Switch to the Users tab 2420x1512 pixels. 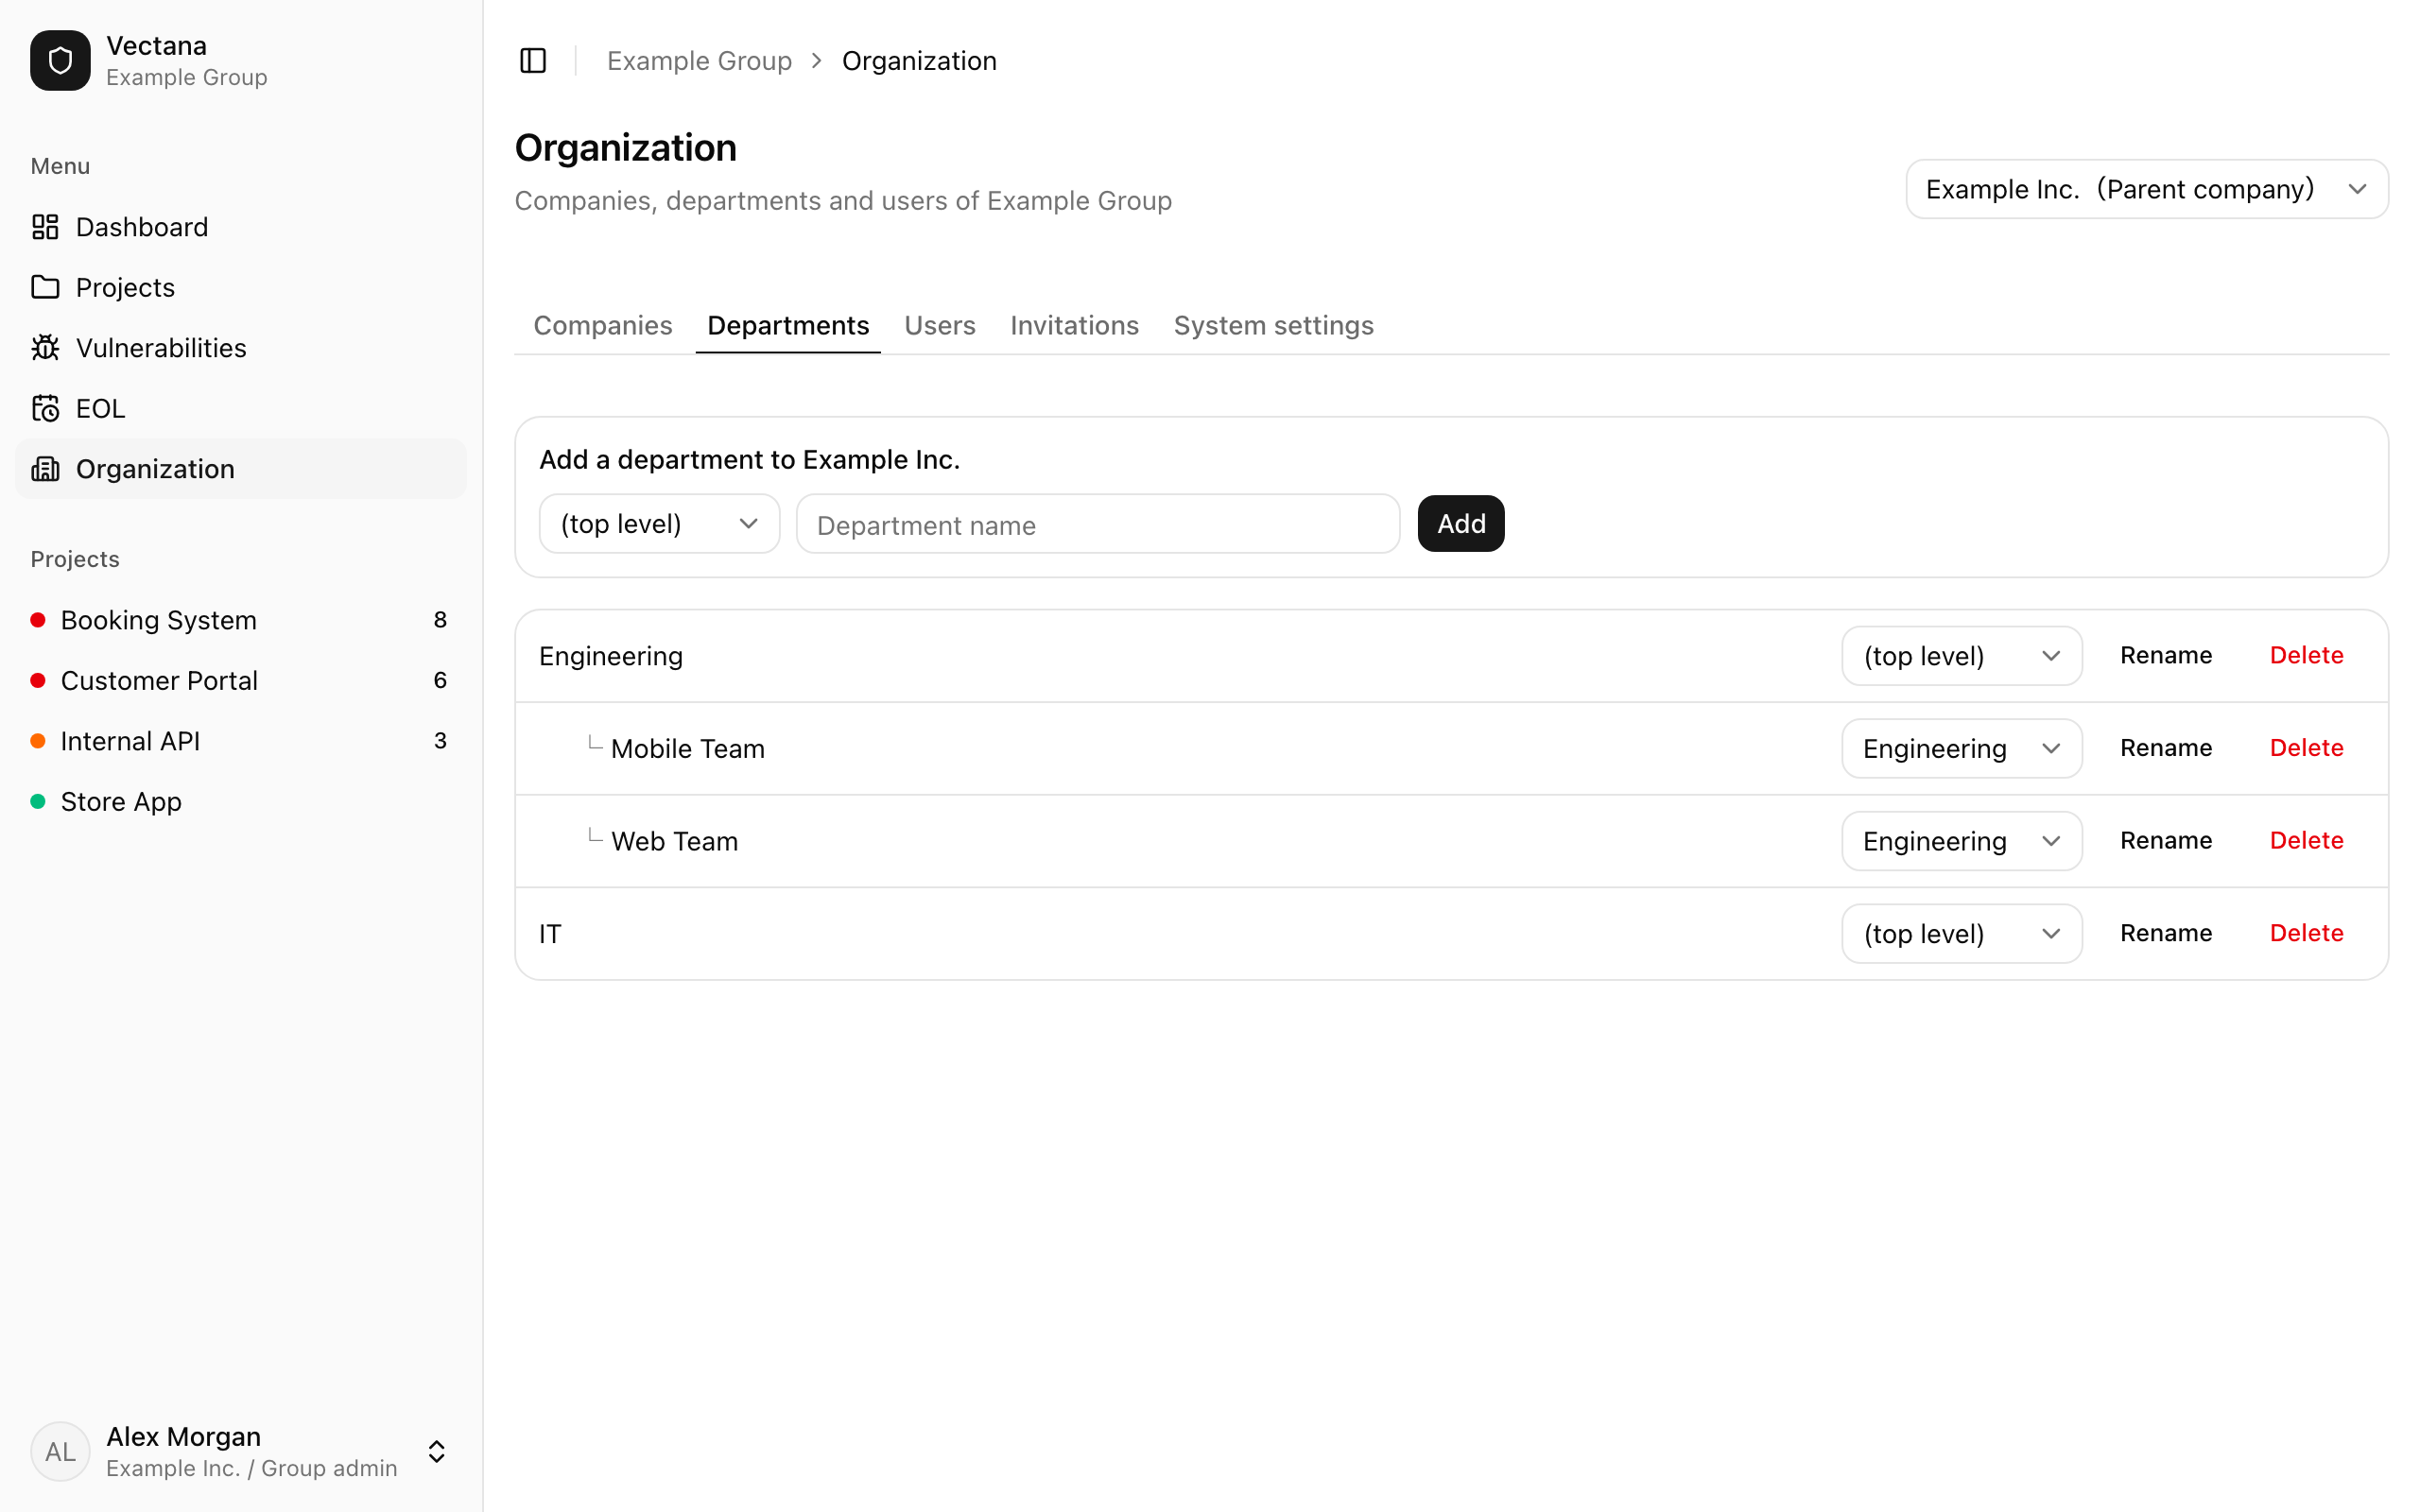(x=939, y=325)
